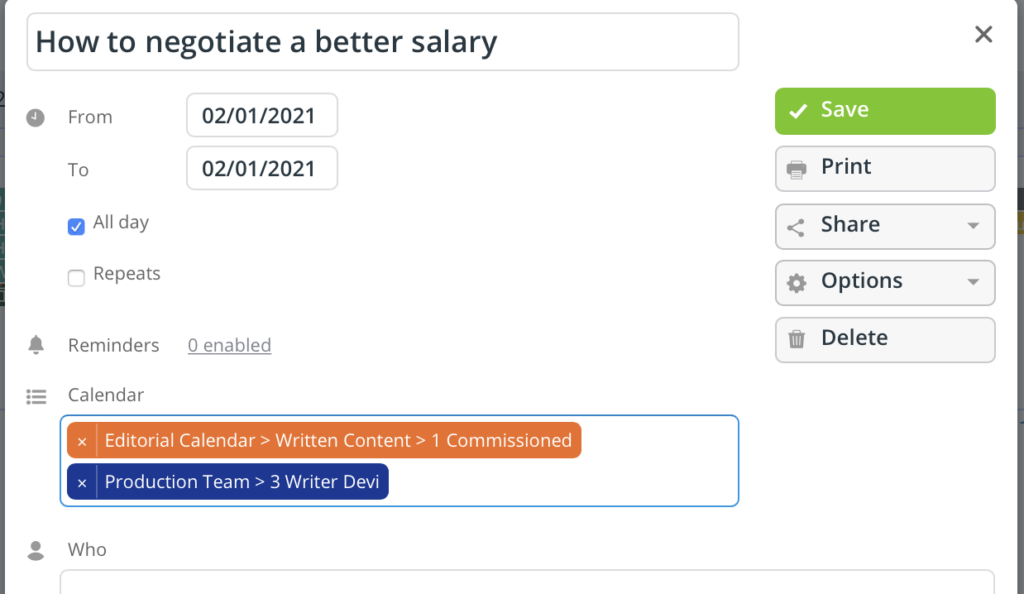Viewport: 1024px width, 594px height.
Task: Click the From date field
Action: [261, 115]
